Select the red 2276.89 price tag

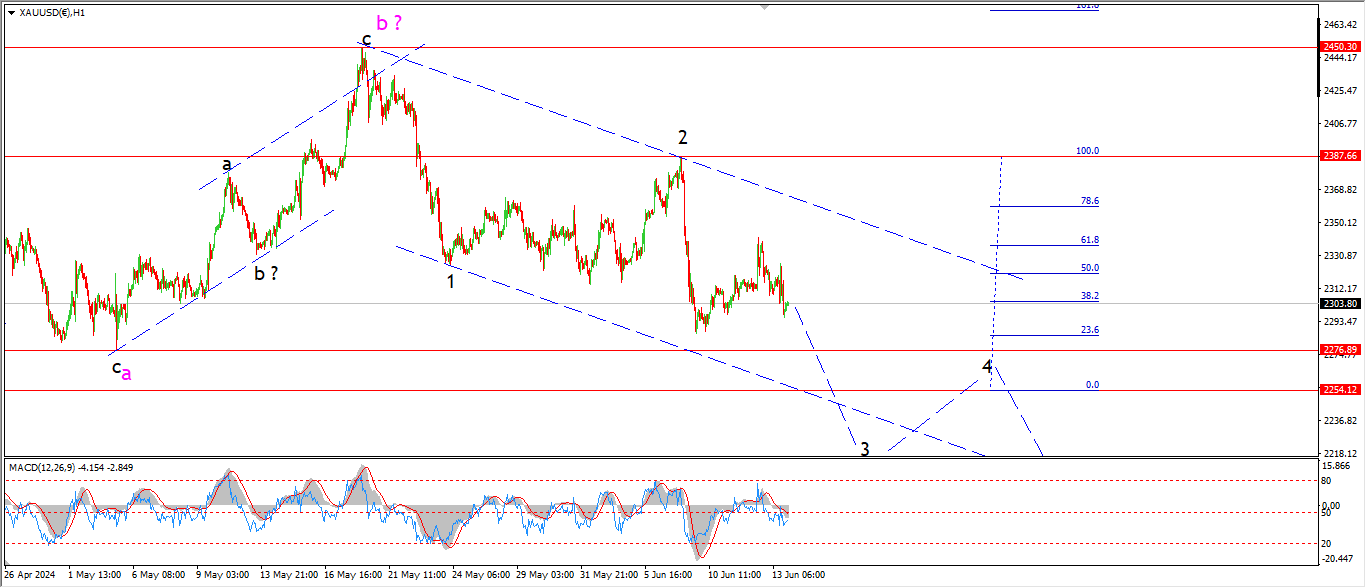point(1340,350)
